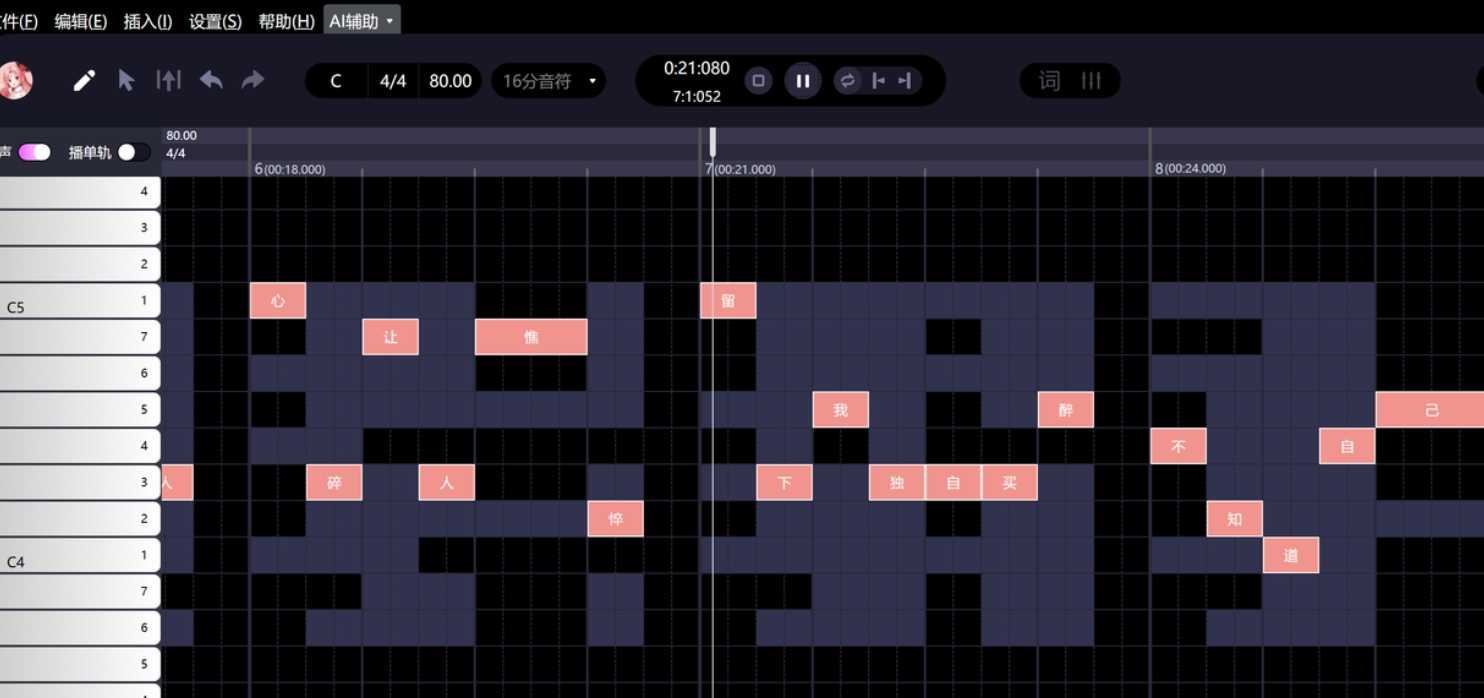The height and width of the screenshot is (698, 1484).
Task: Select the 我 note
Action: click(x=840, y=409)
